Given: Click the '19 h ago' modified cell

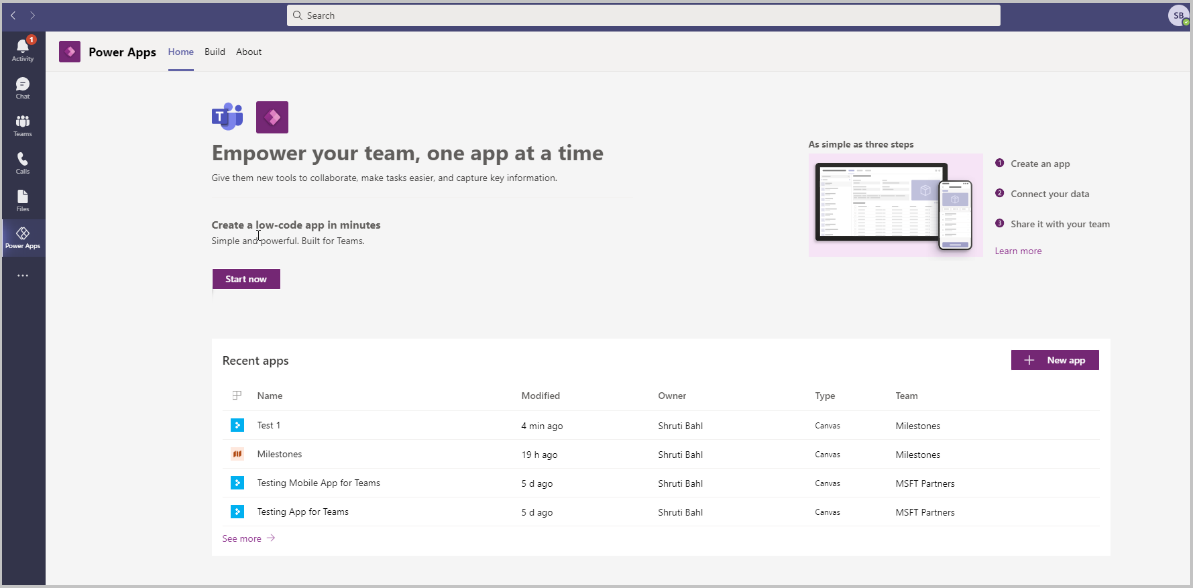Looking at the screenshot, I should 539,455.
